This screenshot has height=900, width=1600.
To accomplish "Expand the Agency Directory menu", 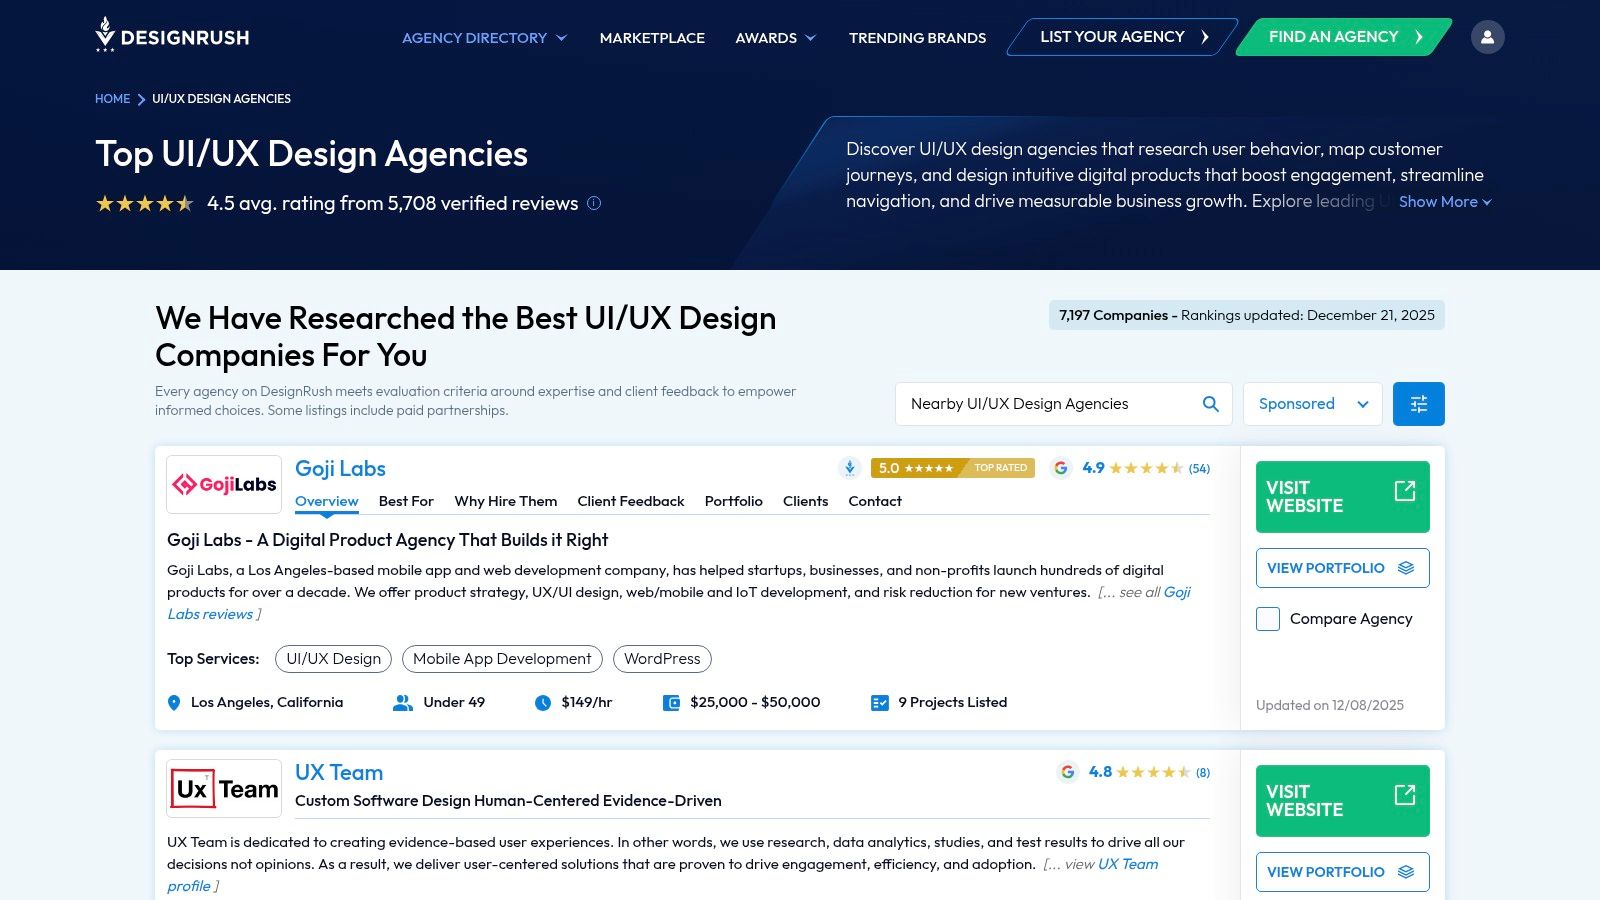I will [484, 38].
